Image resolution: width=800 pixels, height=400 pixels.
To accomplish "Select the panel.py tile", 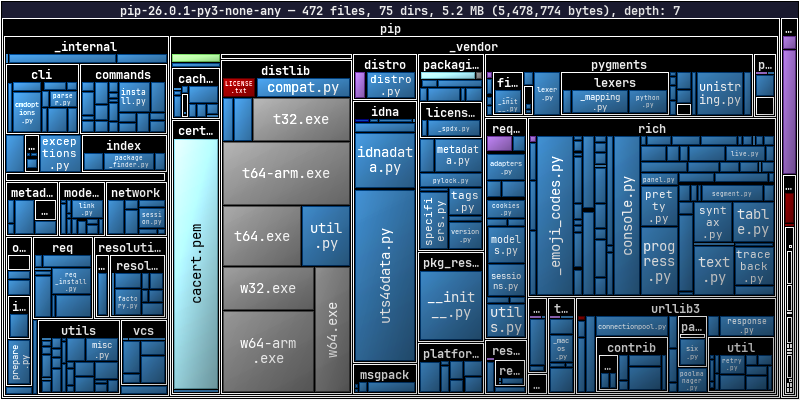I will (659, 180).
